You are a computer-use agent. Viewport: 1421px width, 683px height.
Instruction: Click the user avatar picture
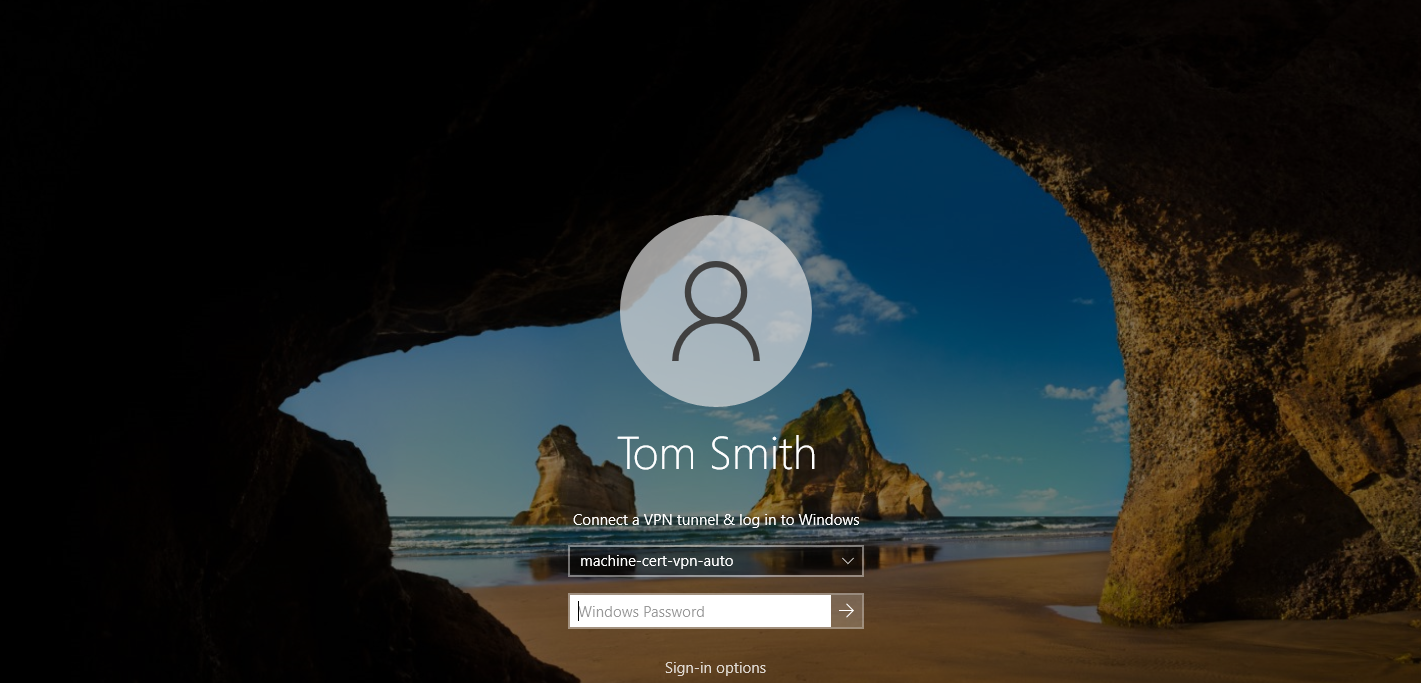(716, 311)
